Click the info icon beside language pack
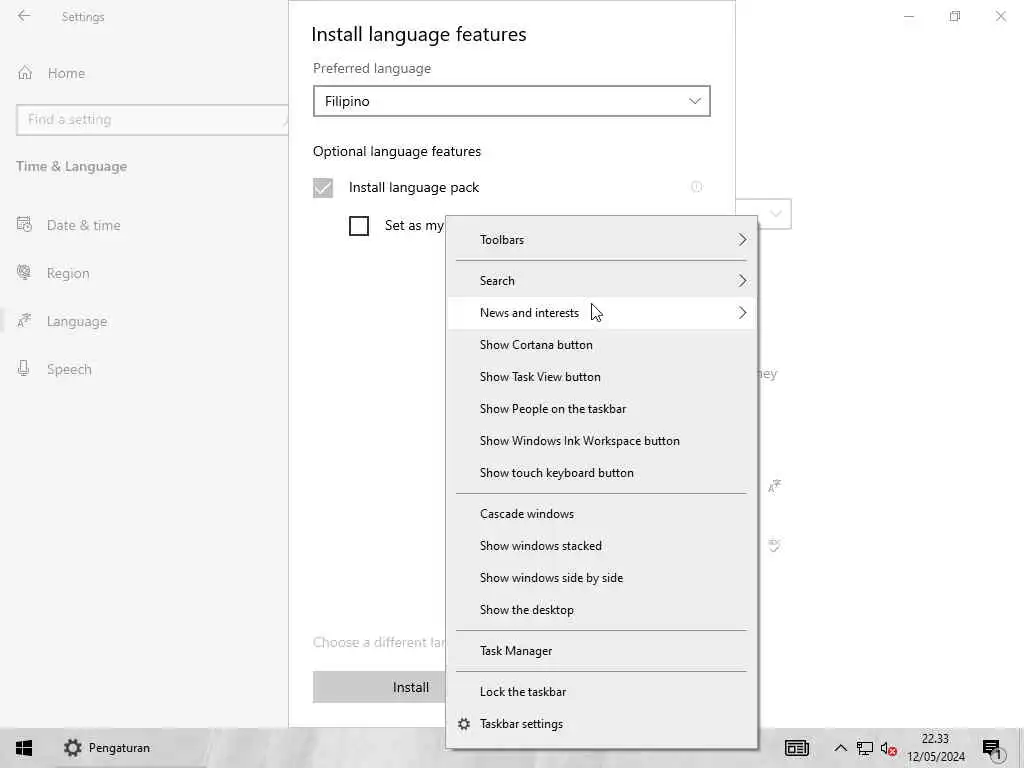 tap(697, 187)
